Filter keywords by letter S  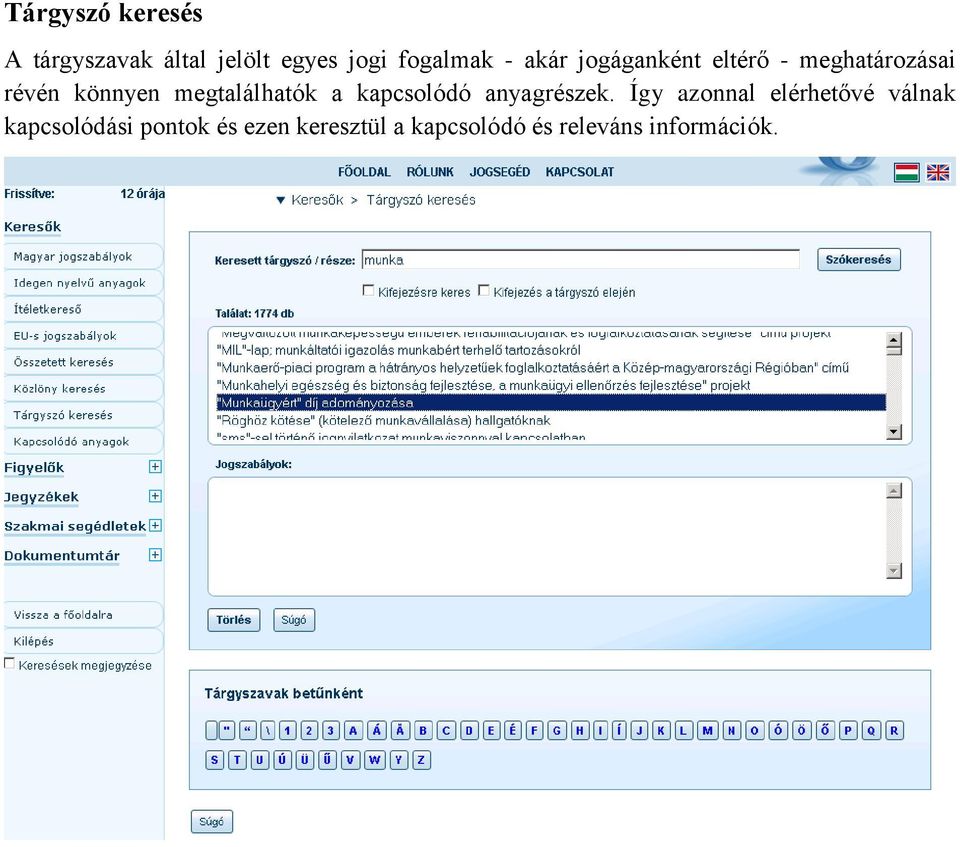pyautogui.click(x=214, y=760)
